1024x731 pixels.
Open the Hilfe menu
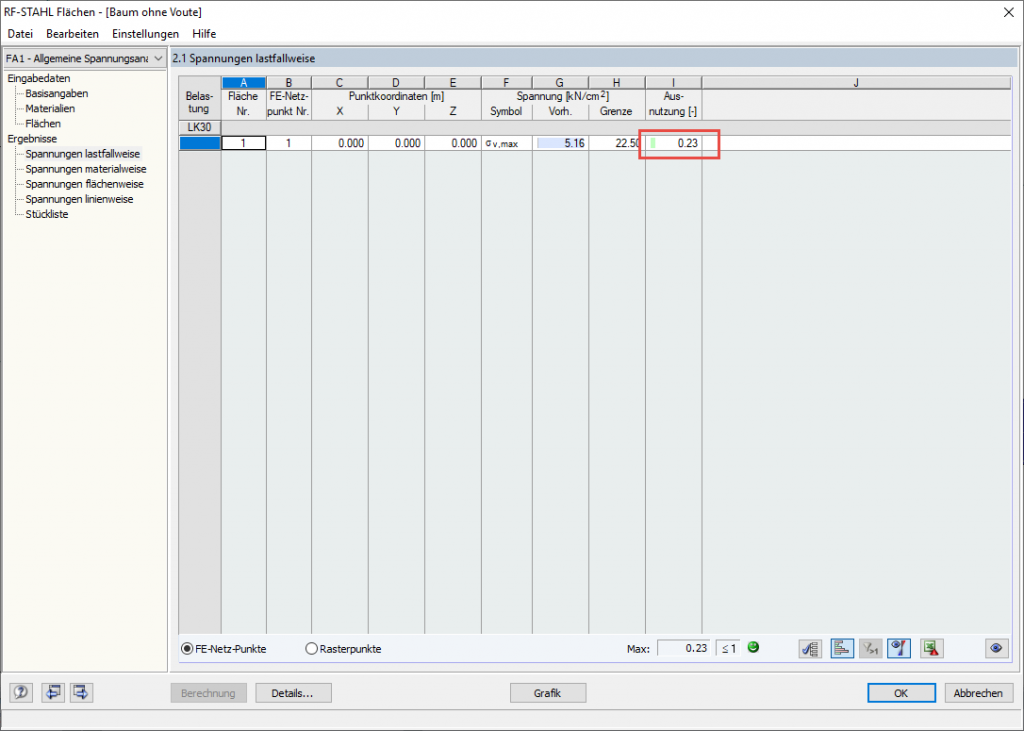(x=204, y=33)
